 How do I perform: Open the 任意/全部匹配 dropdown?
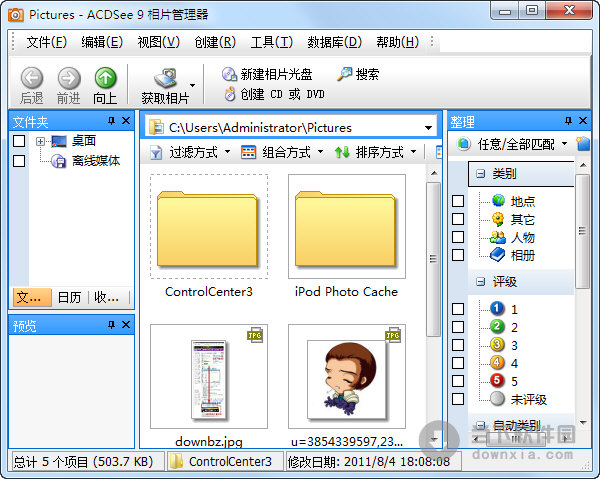tap(564, 144)
